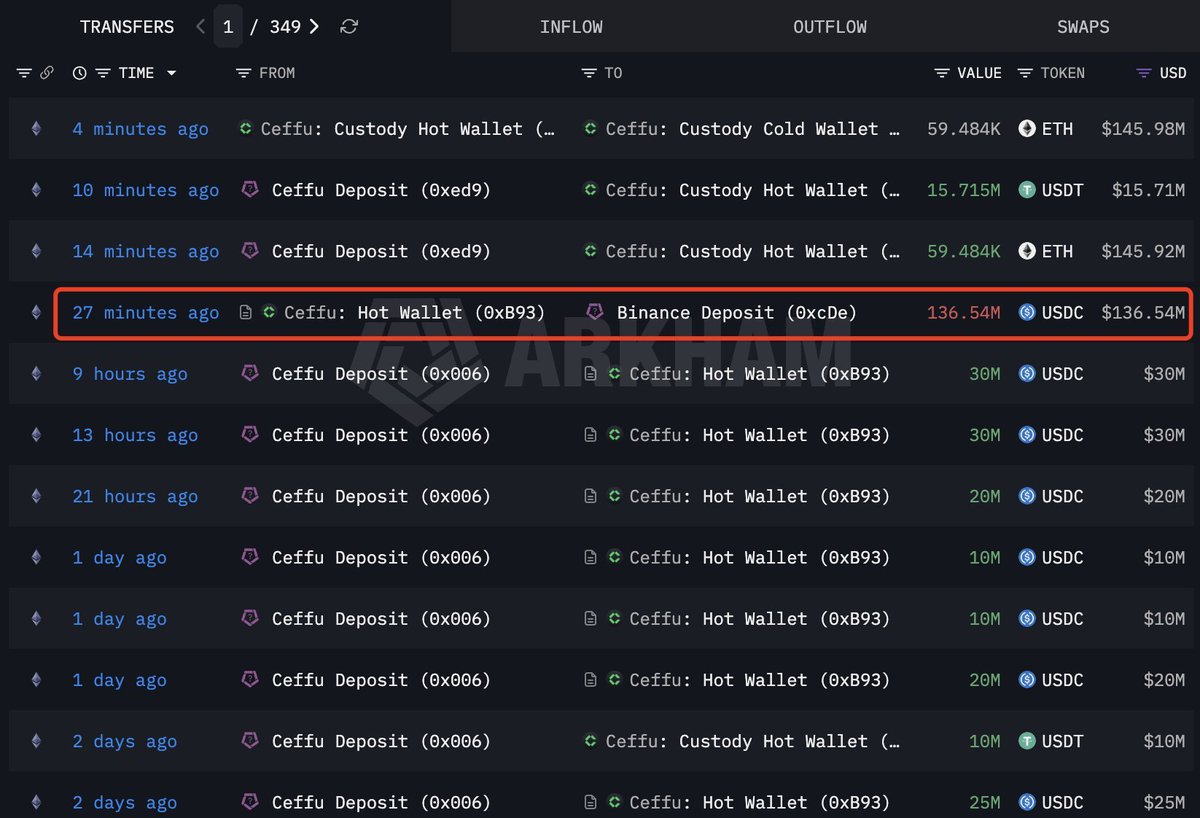Click ETH token icon in $145.98M row
The width and height of the screenshot is (1200, 818).
tap(1027, 129)
